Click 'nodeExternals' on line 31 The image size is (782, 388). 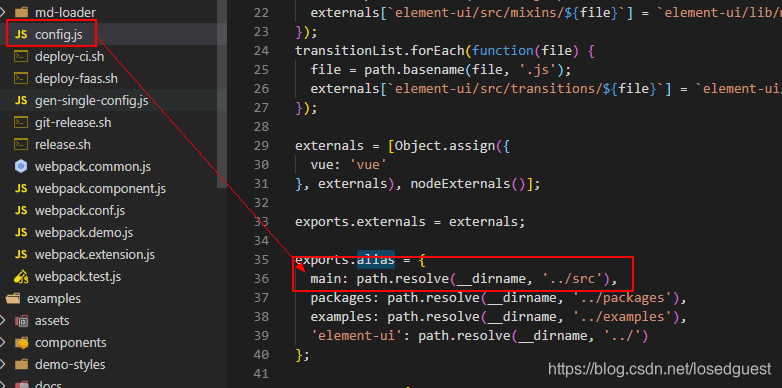pos(460,184)
